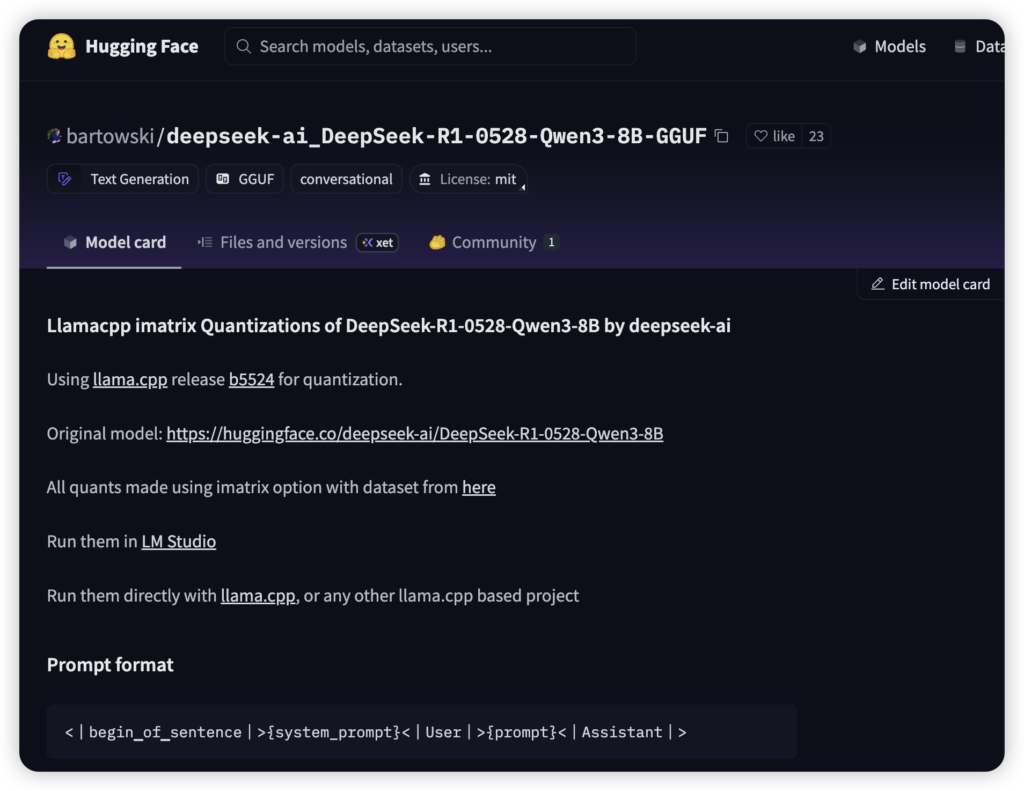Click bartowski user avatar
The image size is (1024, 791).
(x=54, y=136)
